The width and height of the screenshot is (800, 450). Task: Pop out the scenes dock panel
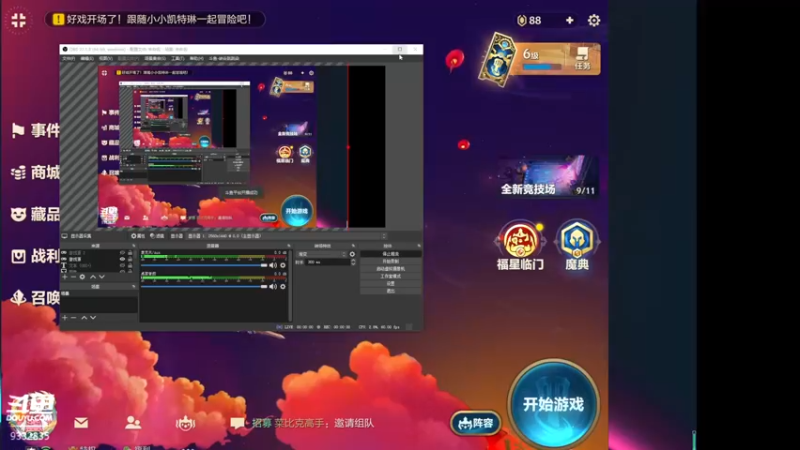coord(134,287)
